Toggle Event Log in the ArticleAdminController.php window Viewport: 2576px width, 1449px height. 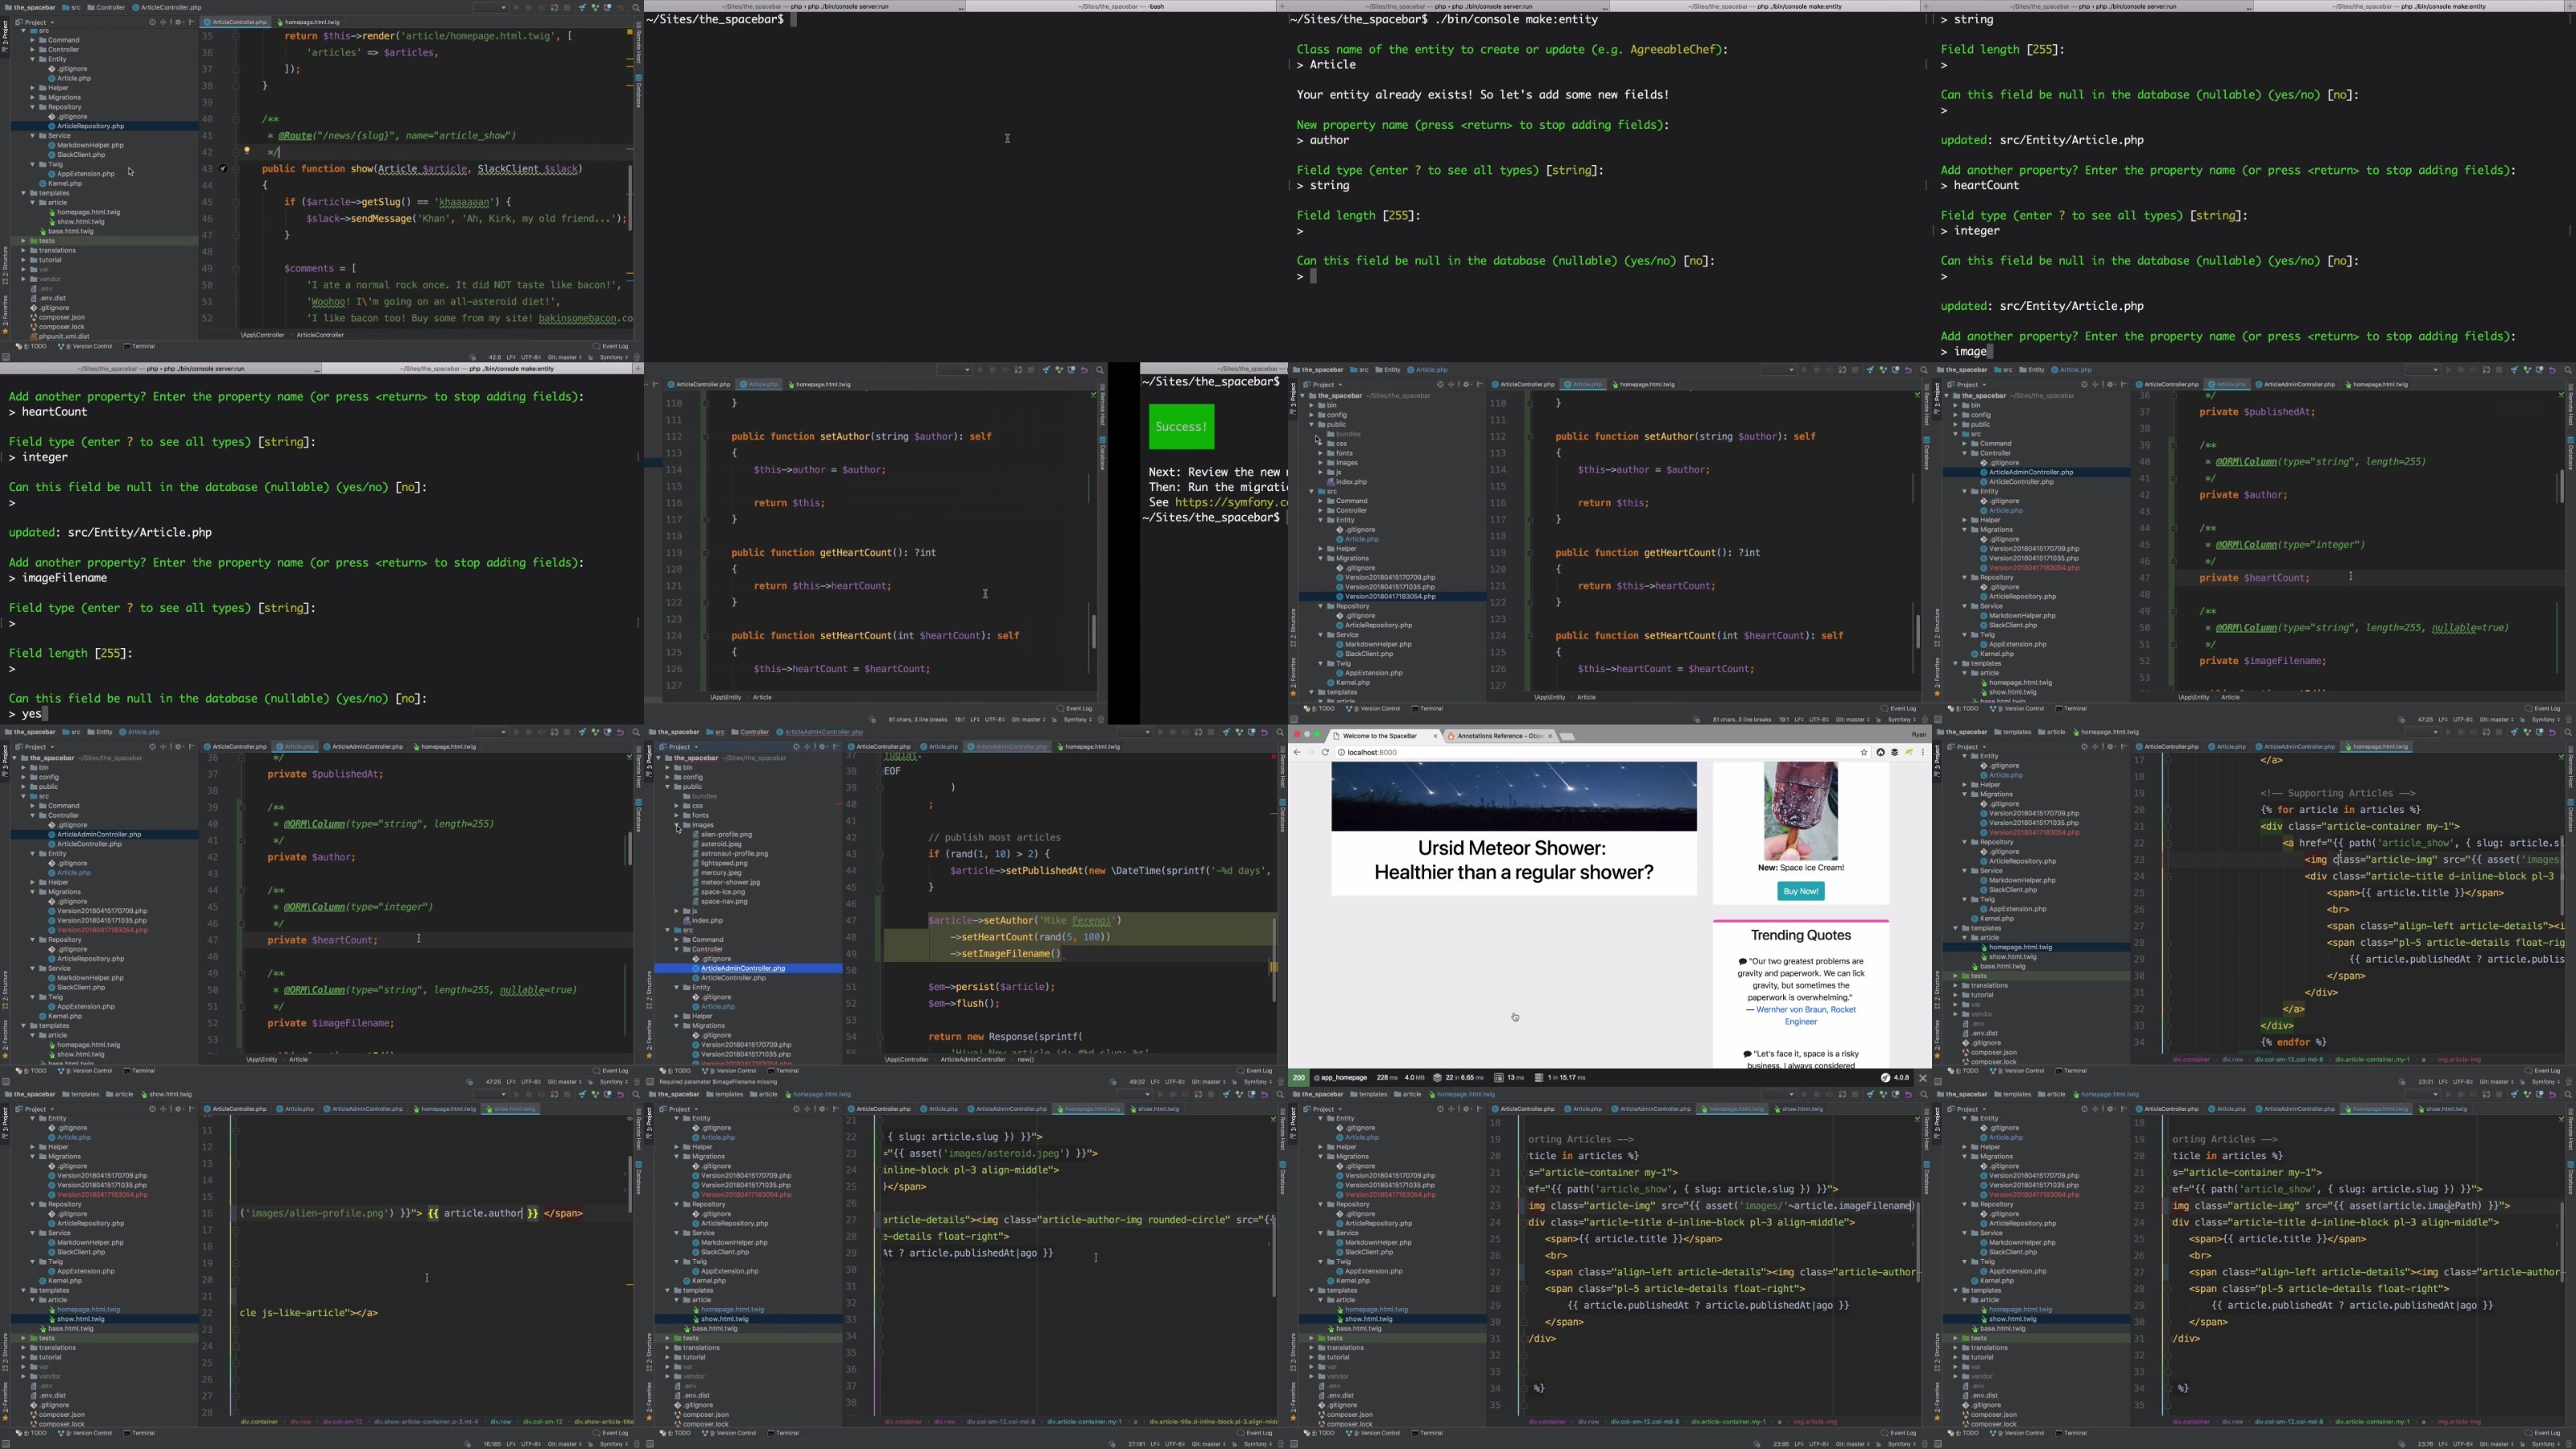pos(1253,1072)
